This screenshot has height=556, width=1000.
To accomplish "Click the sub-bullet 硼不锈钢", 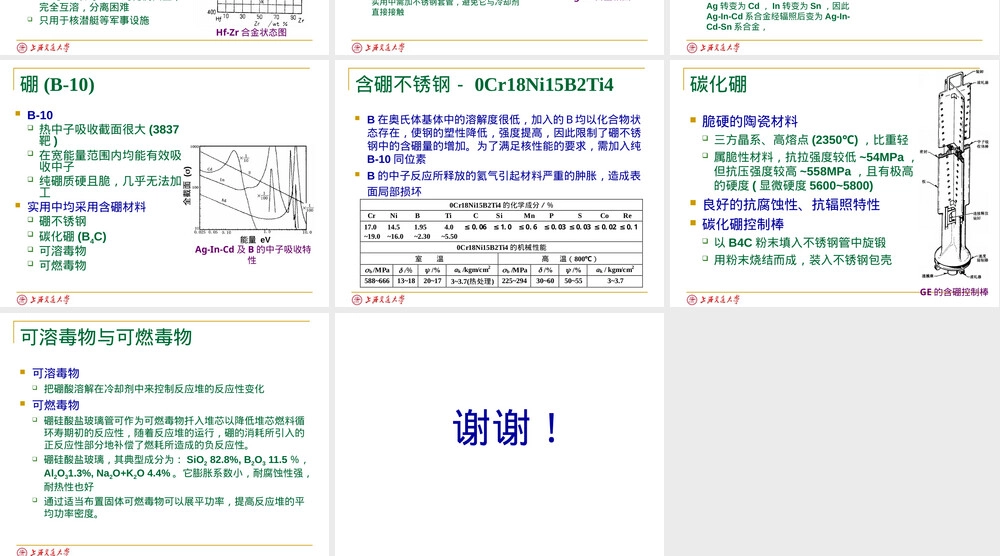I will (62, 221).
